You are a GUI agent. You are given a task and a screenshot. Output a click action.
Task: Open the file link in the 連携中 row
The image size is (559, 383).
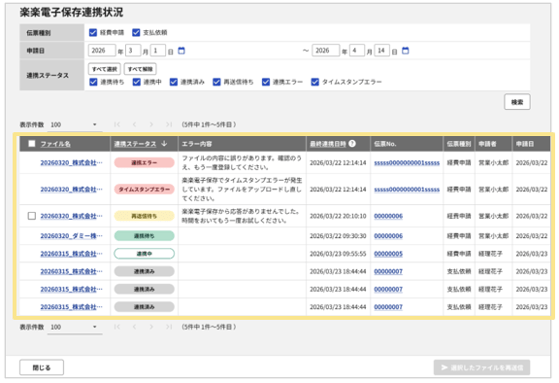[71, 254]
